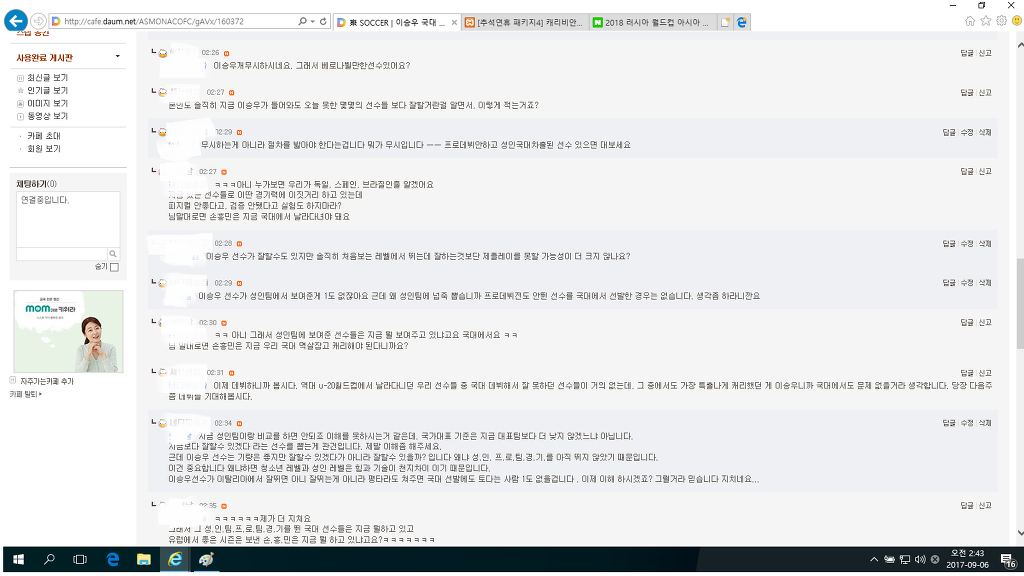Launch Microsoft Edge from the taskbar

(x=112, y=560)
